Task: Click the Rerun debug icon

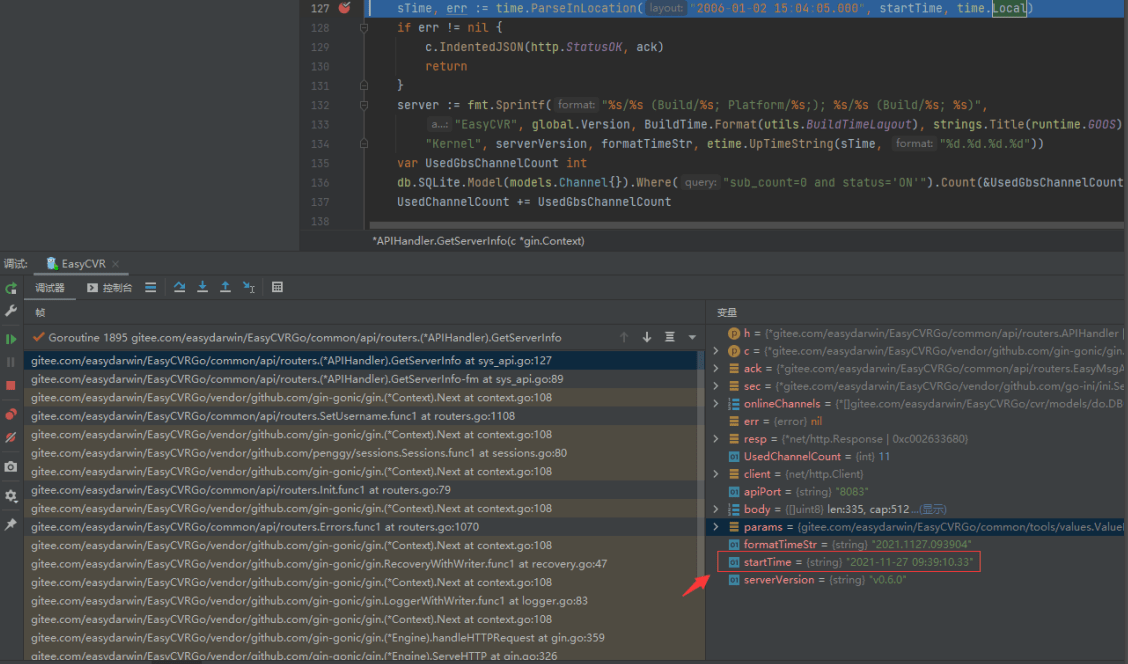Action: click(x=11, y=288)
